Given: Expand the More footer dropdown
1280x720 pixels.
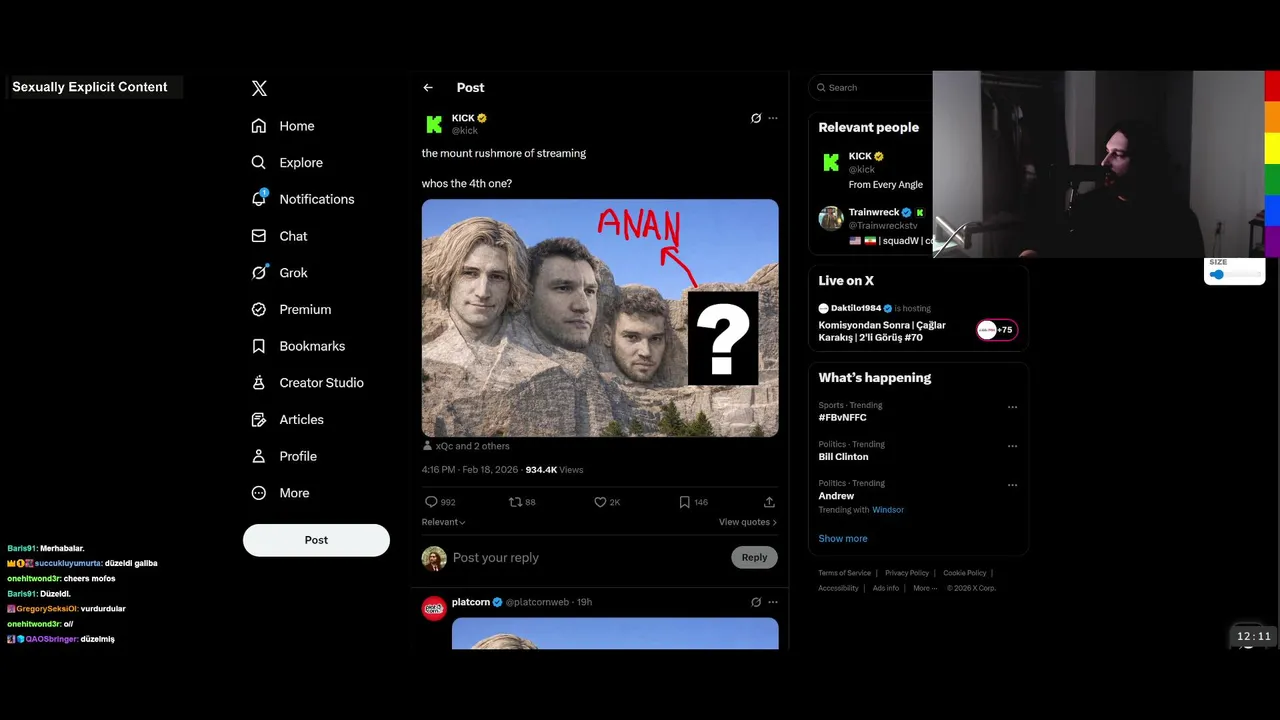Looking at the screenshot, I should [925, 588].
